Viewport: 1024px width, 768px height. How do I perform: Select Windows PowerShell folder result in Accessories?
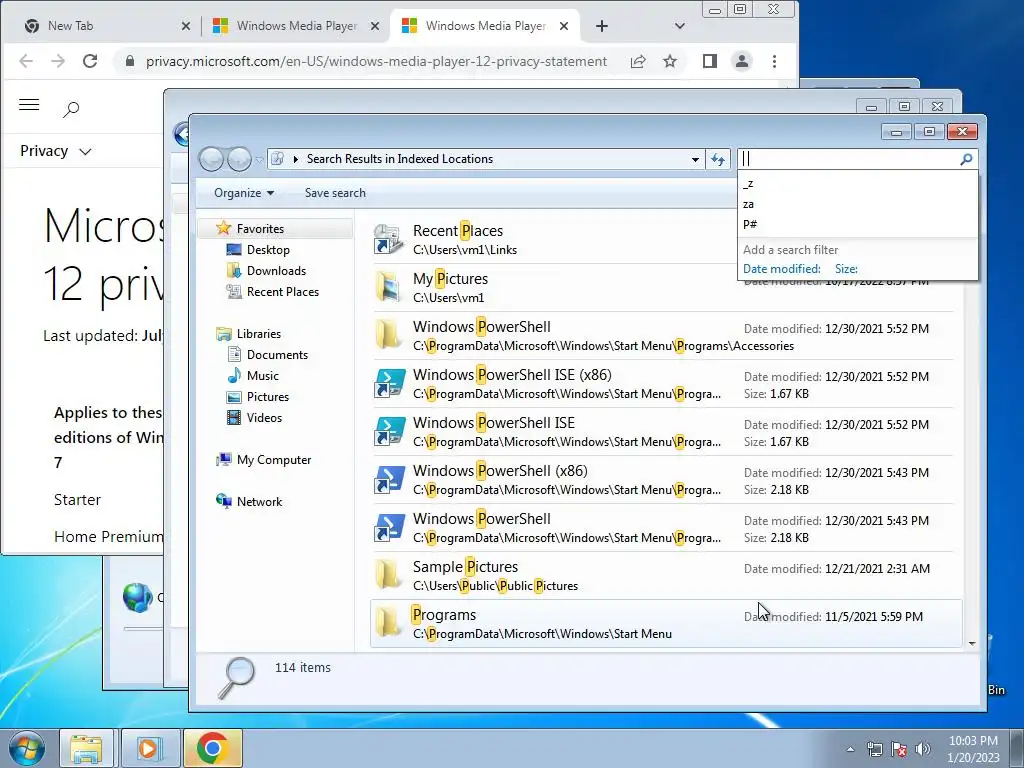click(x=665, y=336)
